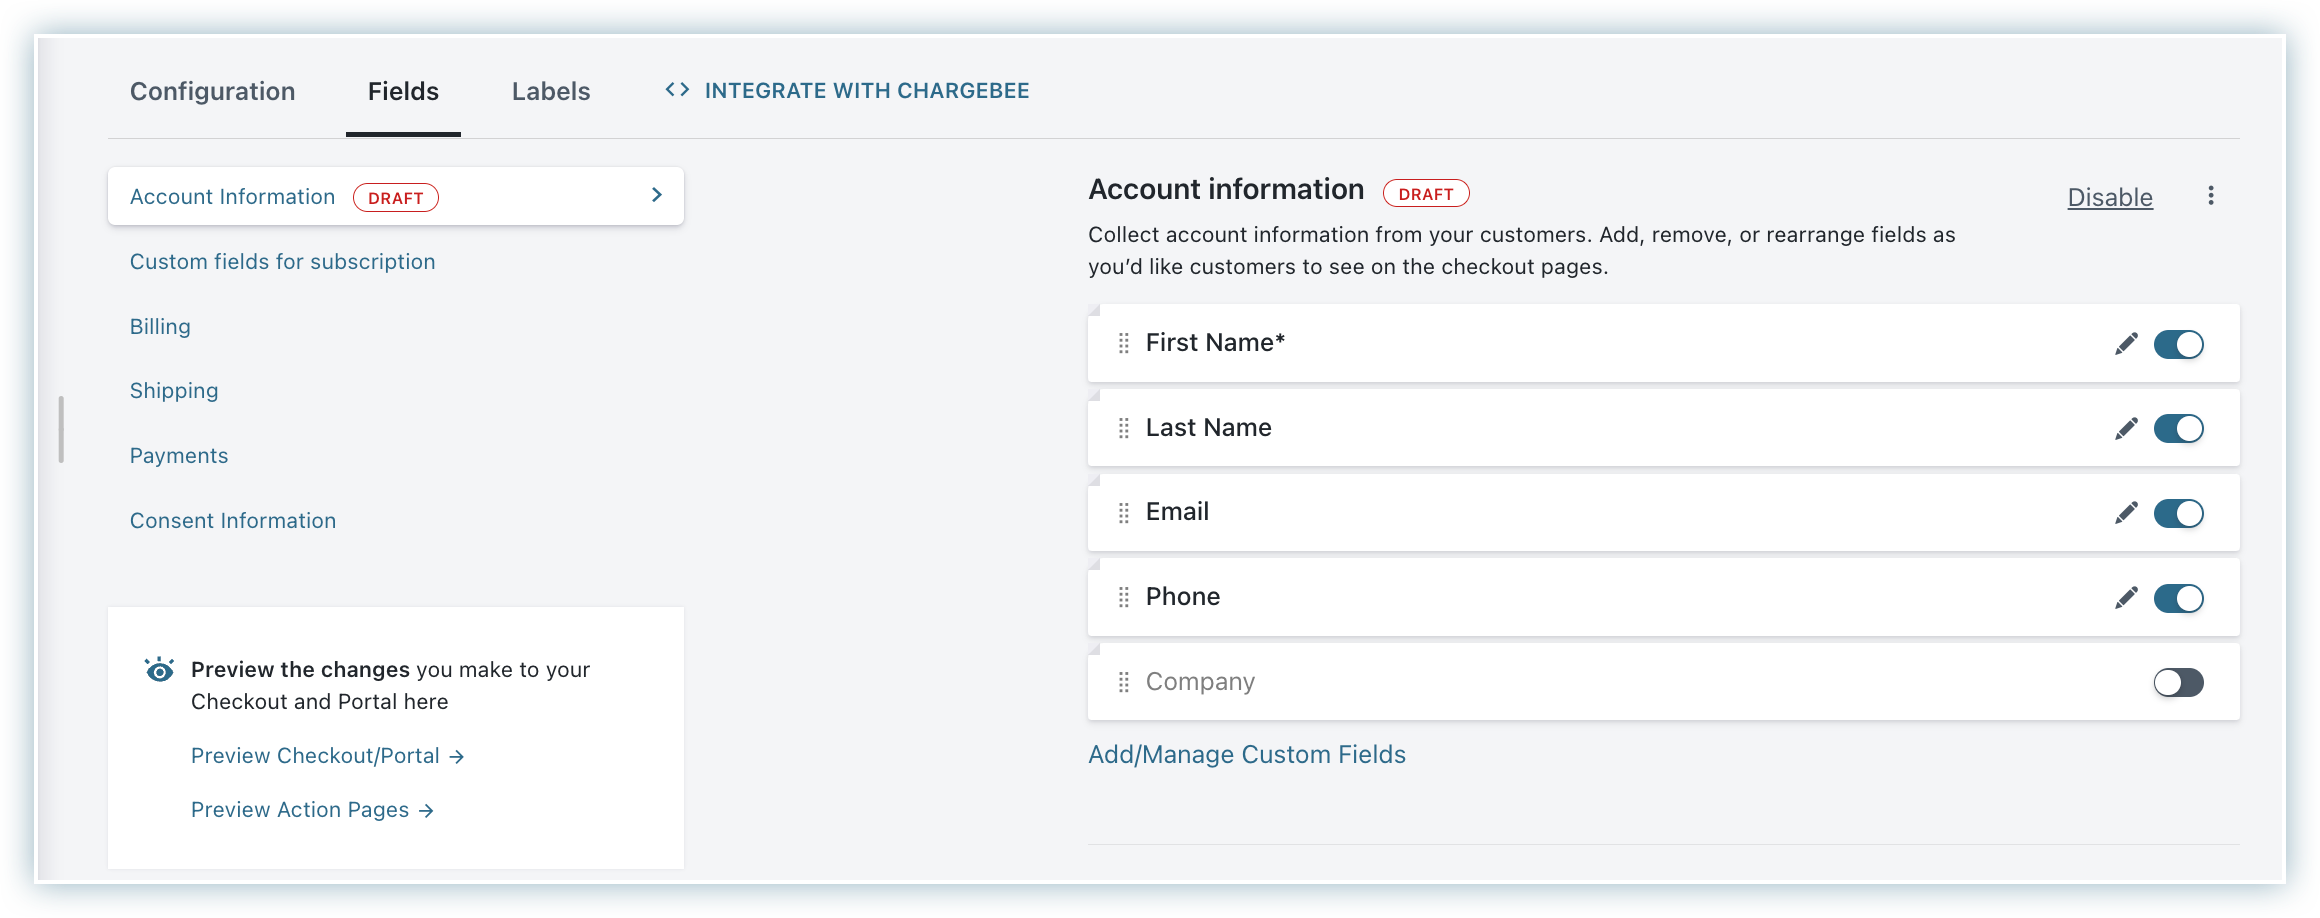Click the Phone field pencil icon

(x=2126, y=598)
